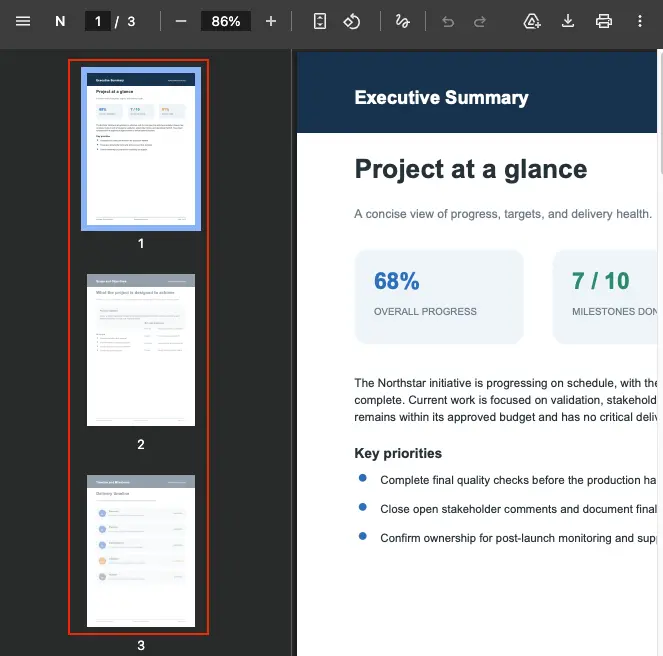Click the page label 2 under thumbnail
Viewport: 663px width, 656px height.
pyautogui.click(x=141, y=445)
